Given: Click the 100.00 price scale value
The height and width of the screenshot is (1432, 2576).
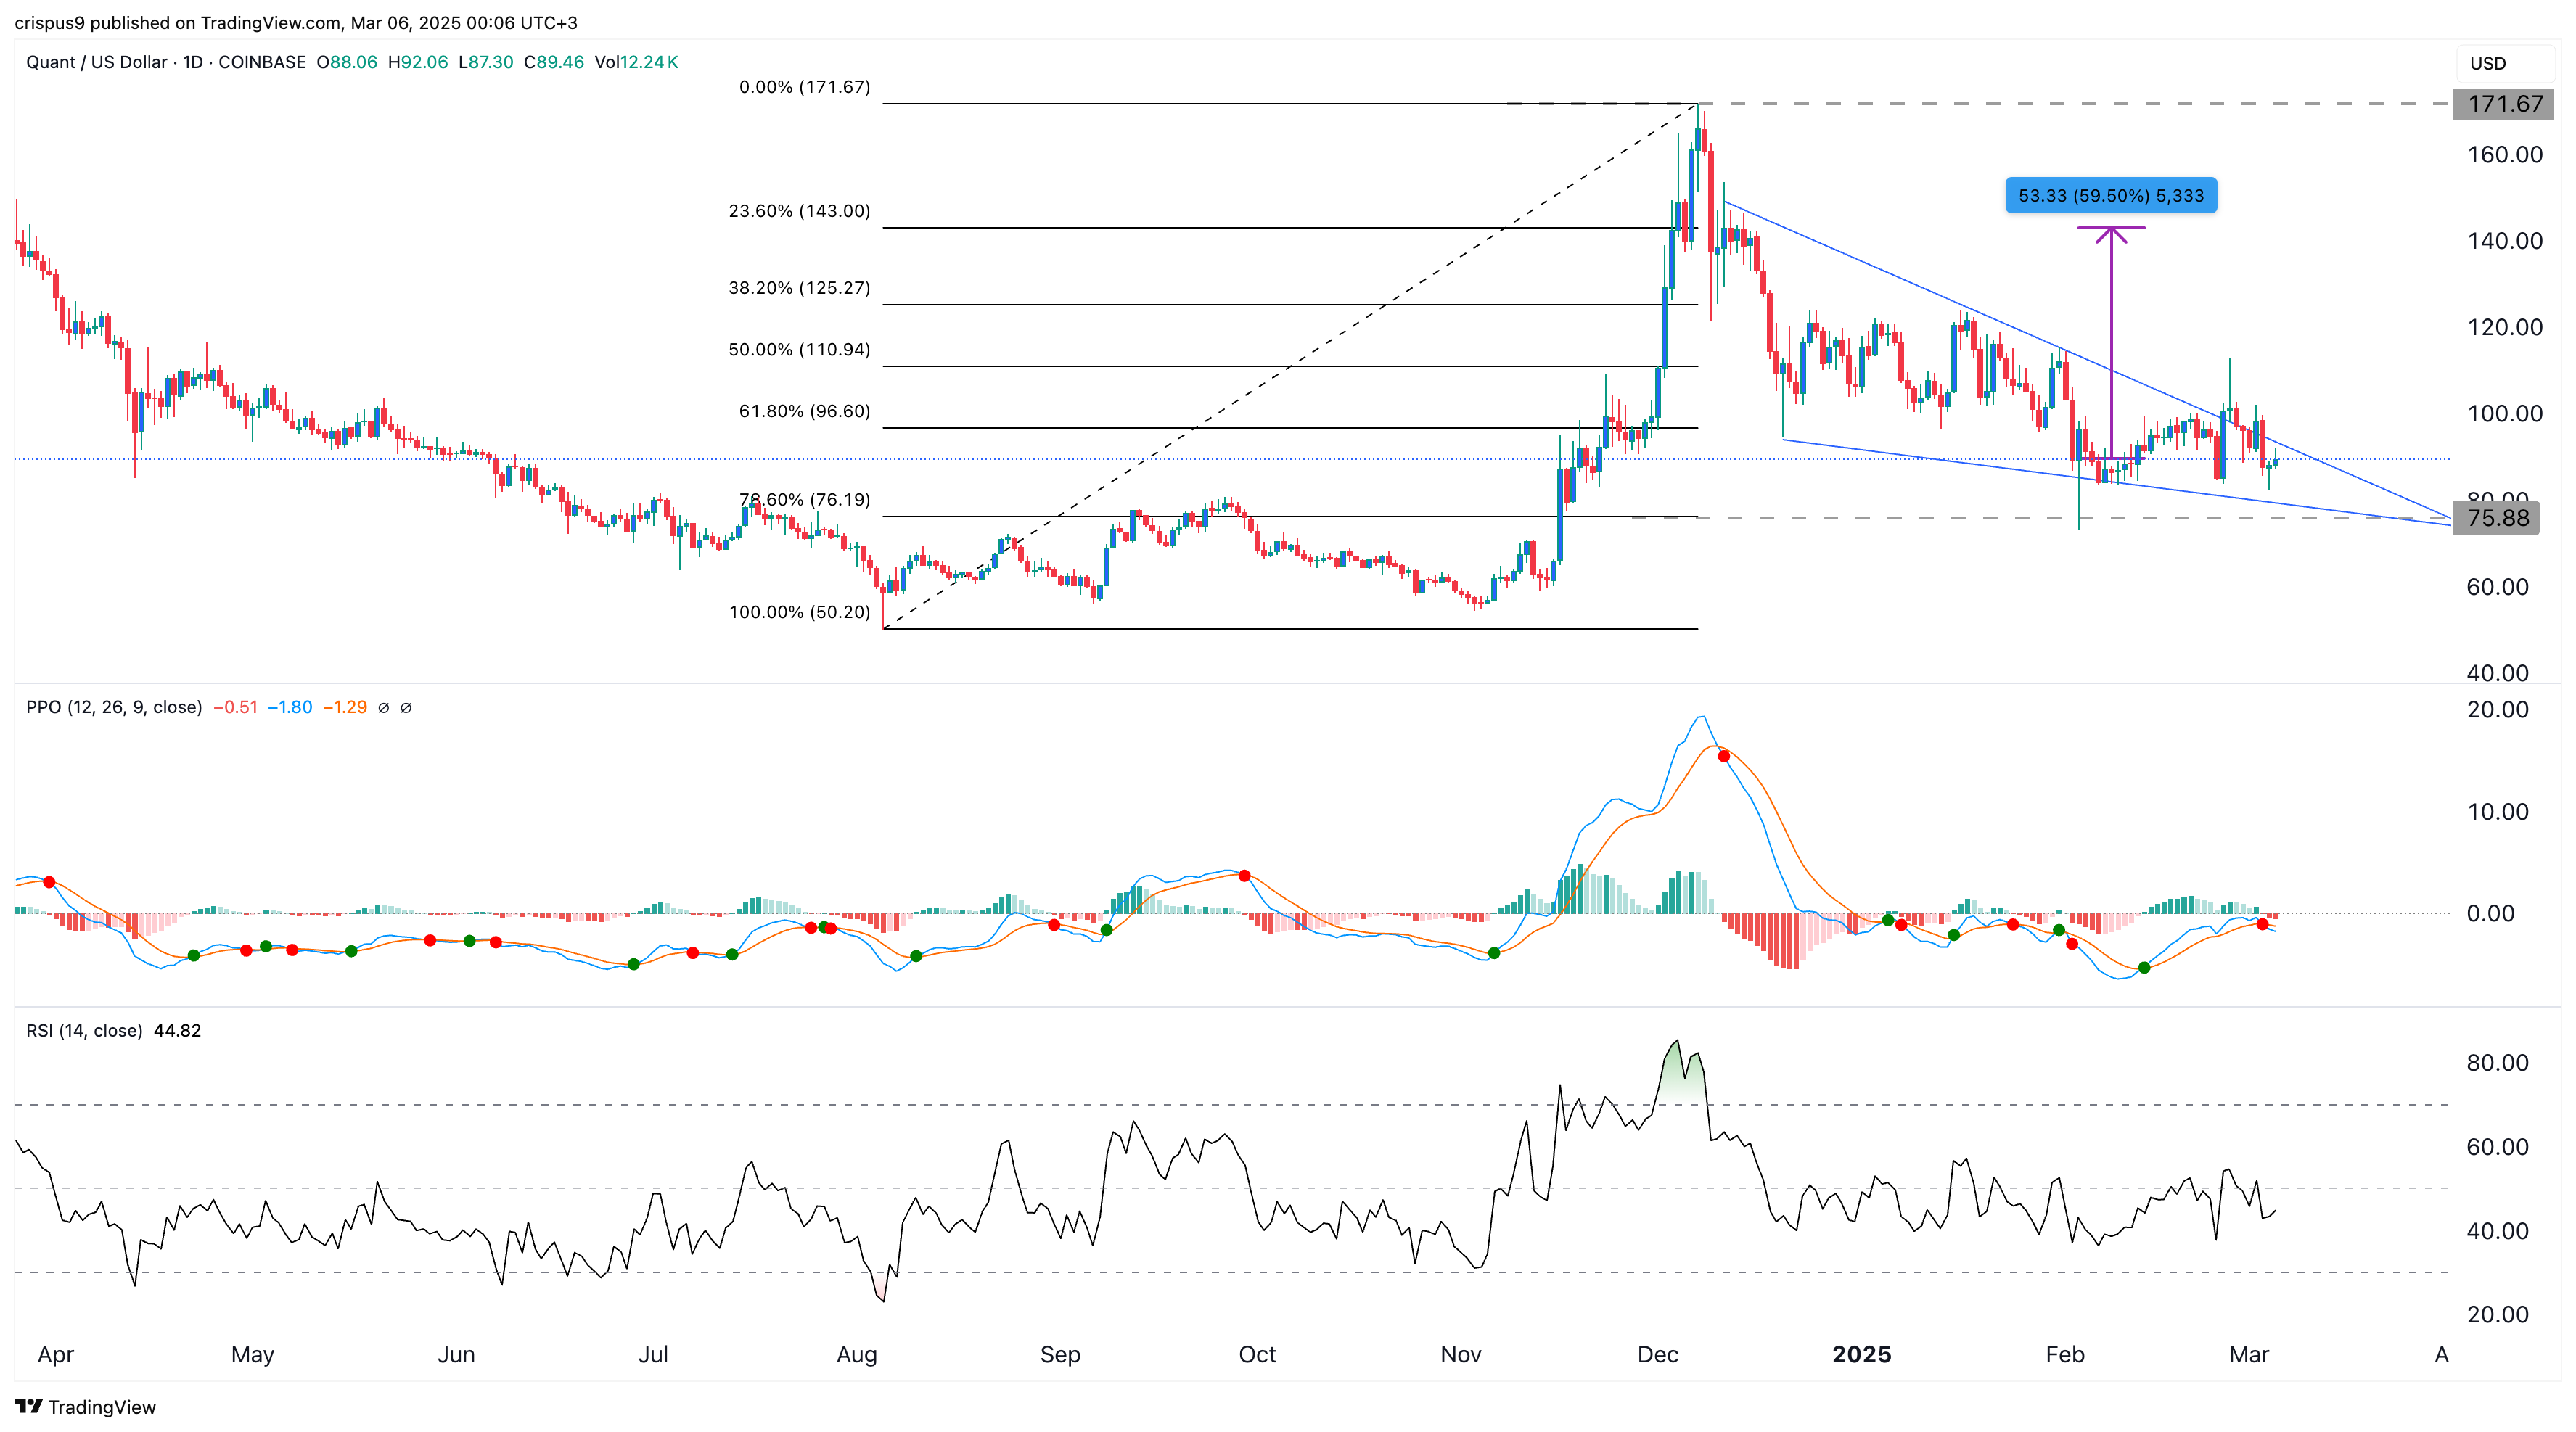Looking at the screenshot, I should click(x=2504, y=413).
